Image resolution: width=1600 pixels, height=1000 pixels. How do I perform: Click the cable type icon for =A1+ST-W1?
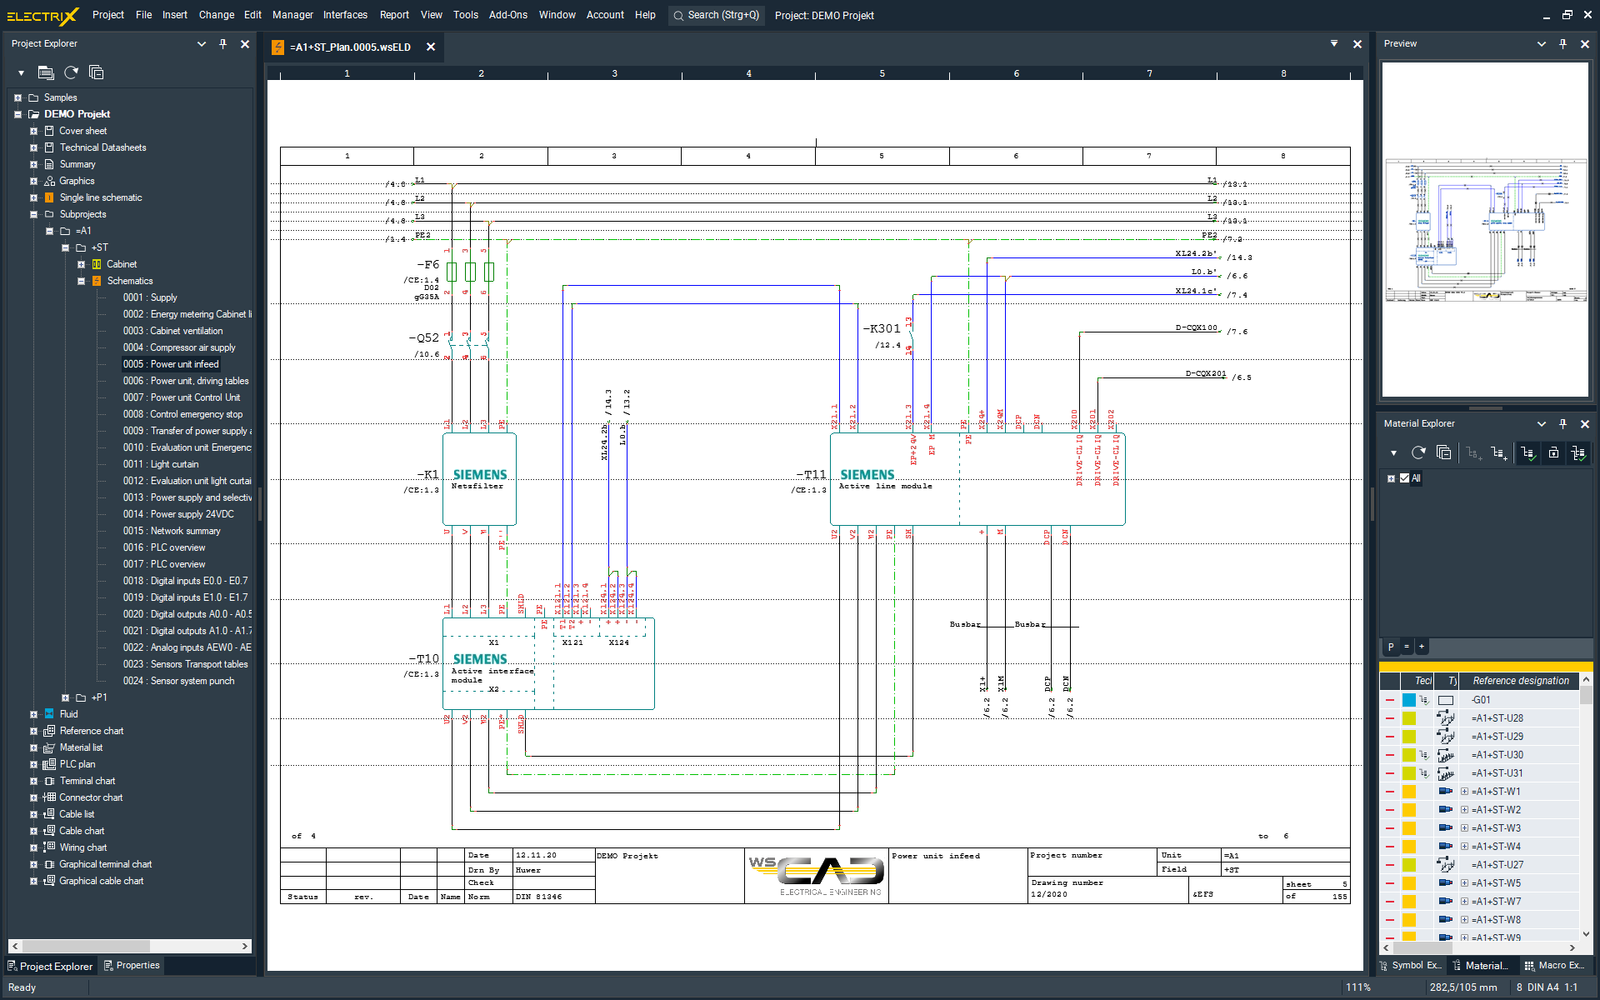click(1445, 792)
